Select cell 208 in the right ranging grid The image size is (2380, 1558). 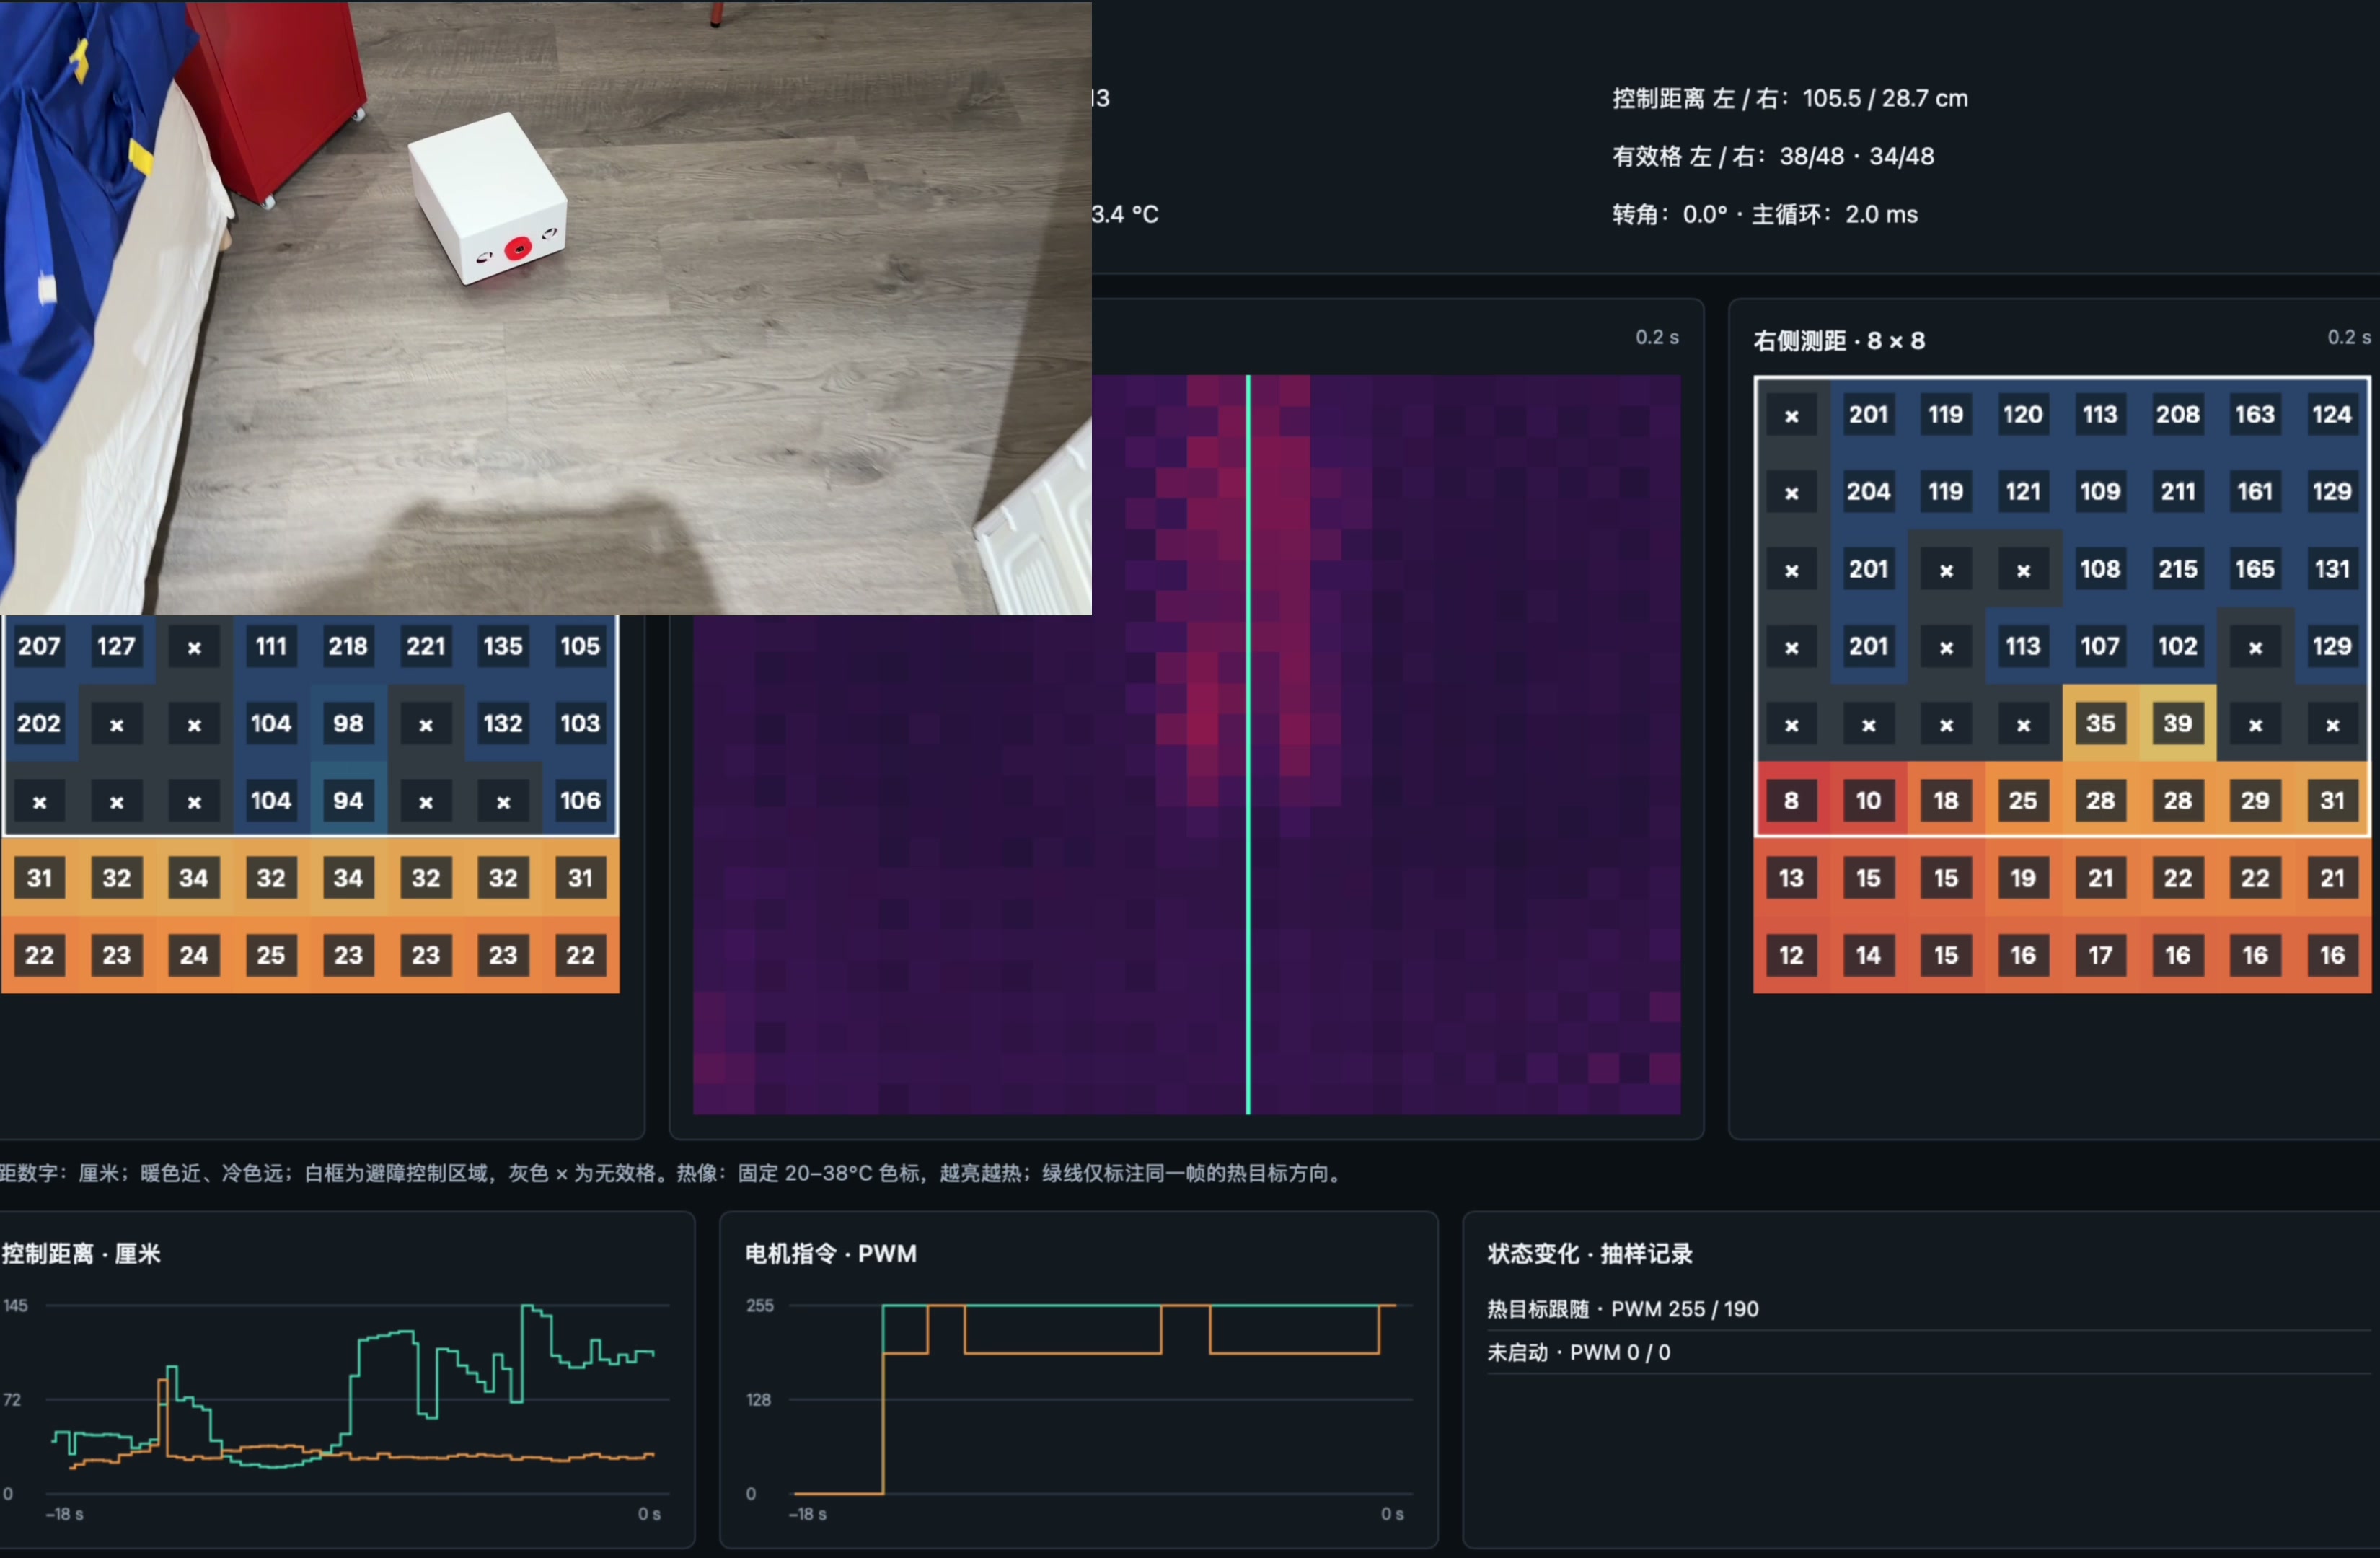pyautogui.click(x=2177, y=414)
